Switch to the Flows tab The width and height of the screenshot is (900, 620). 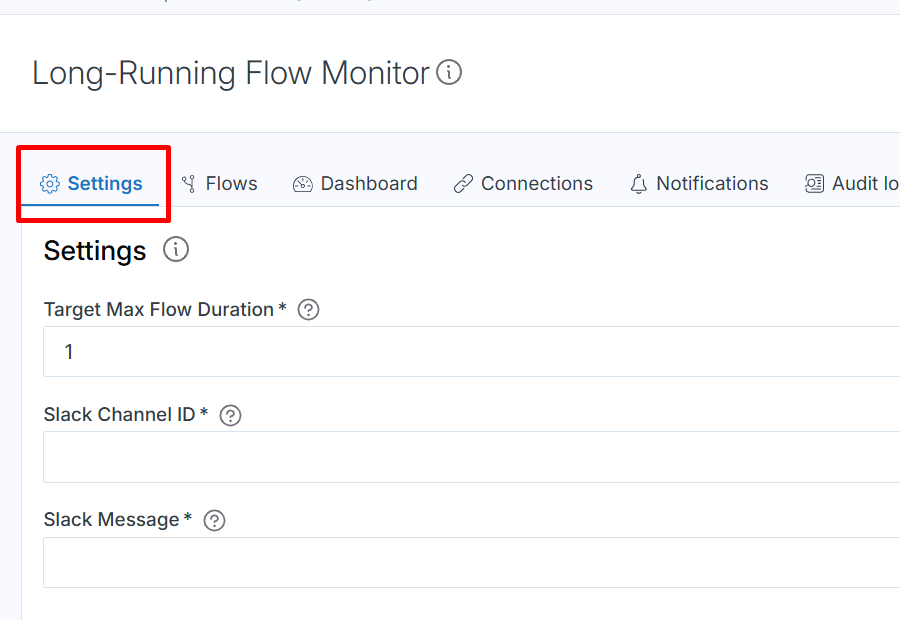tap(231, 184)
